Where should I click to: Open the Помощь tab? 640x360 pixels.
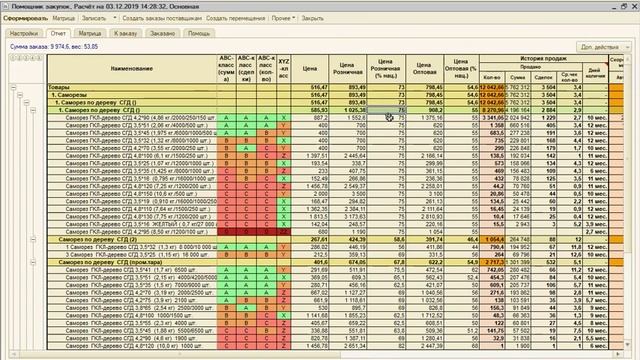199,33
